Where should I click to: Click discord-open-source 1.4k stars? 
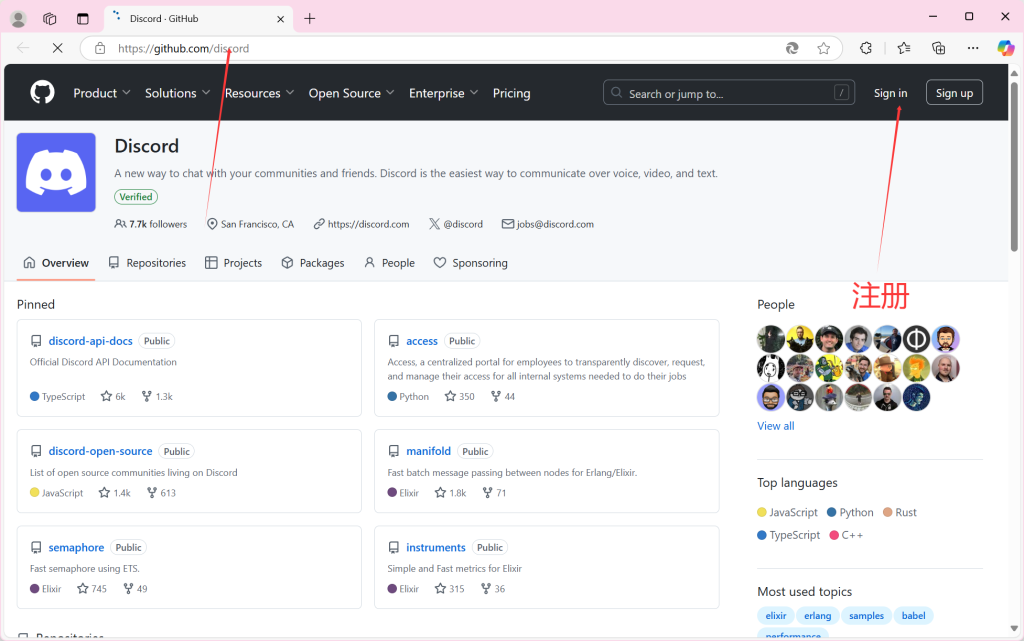click(x=114, y=493)
